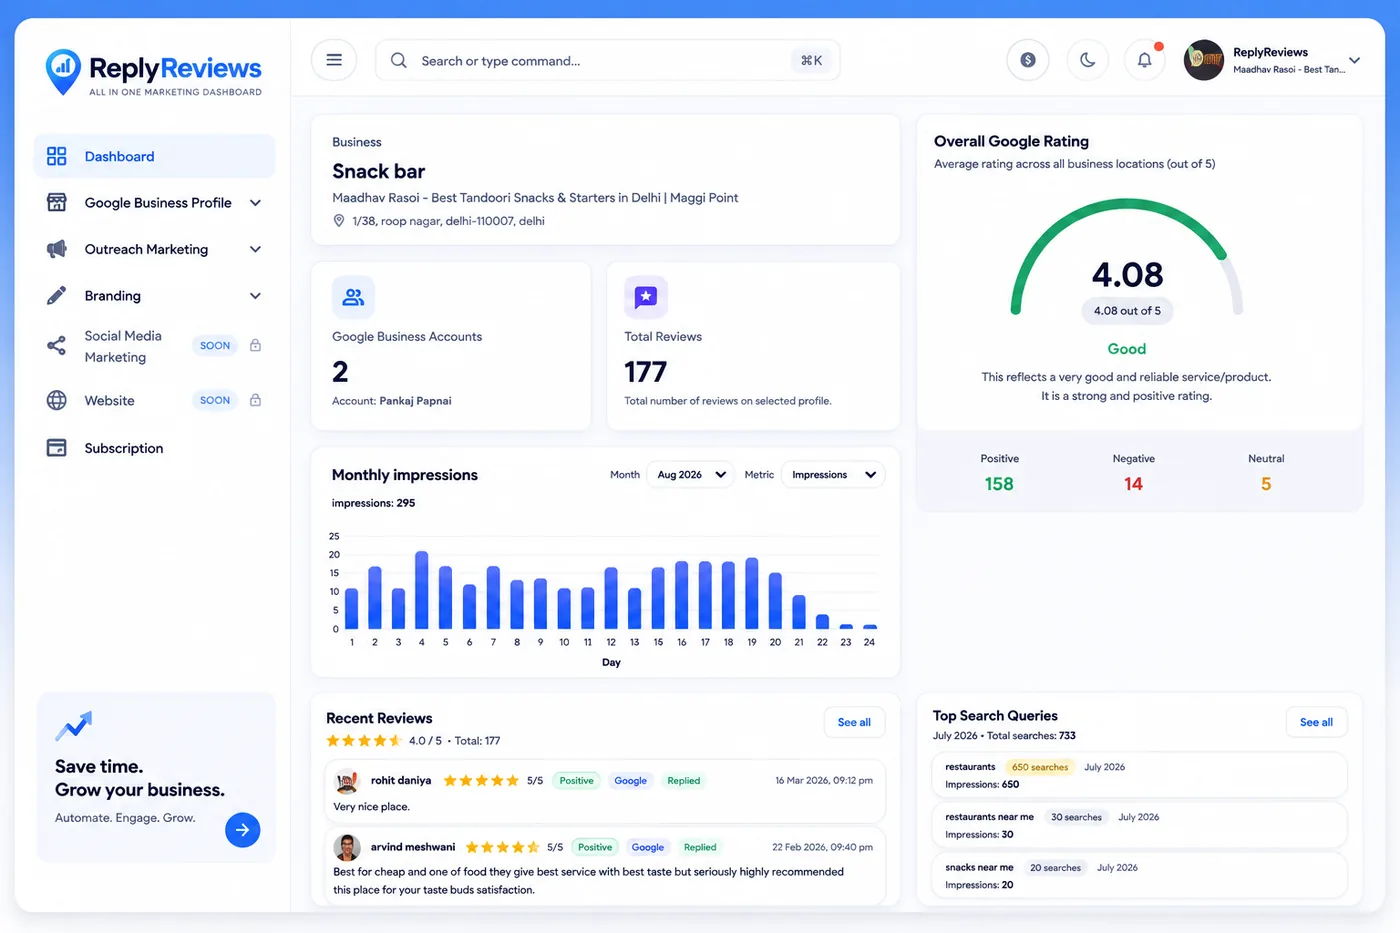This screenshot has height=933, width=1400.
Task: Click the profile avatar picture
Action: [x=1204, y=60]
